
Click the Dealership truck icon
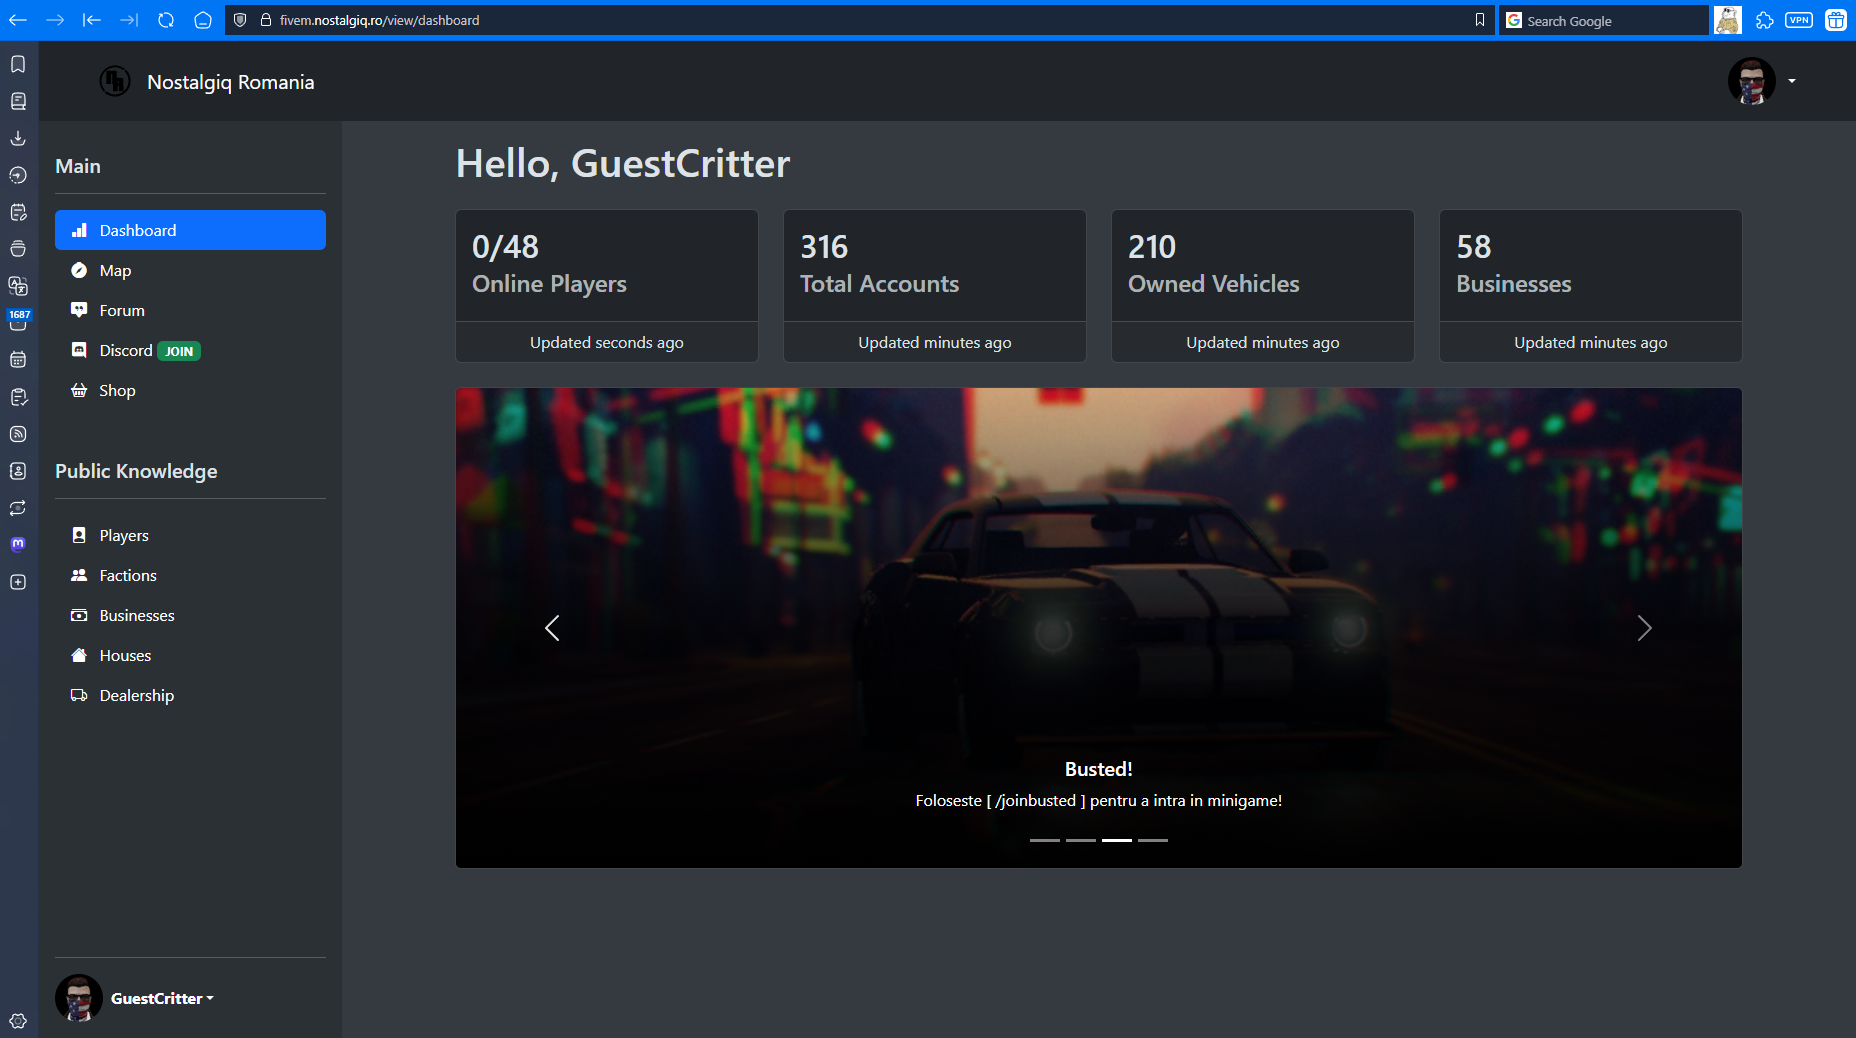click(x=79, y=696)
